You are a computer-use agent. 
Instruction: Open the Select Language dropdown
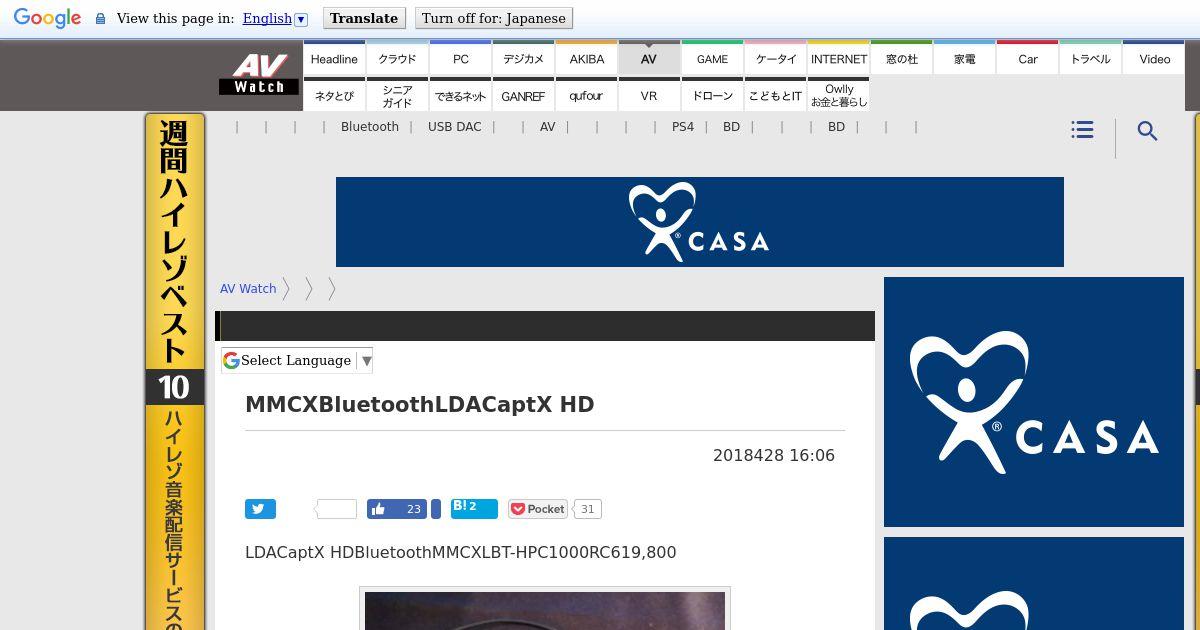click(x=297, y=360)
